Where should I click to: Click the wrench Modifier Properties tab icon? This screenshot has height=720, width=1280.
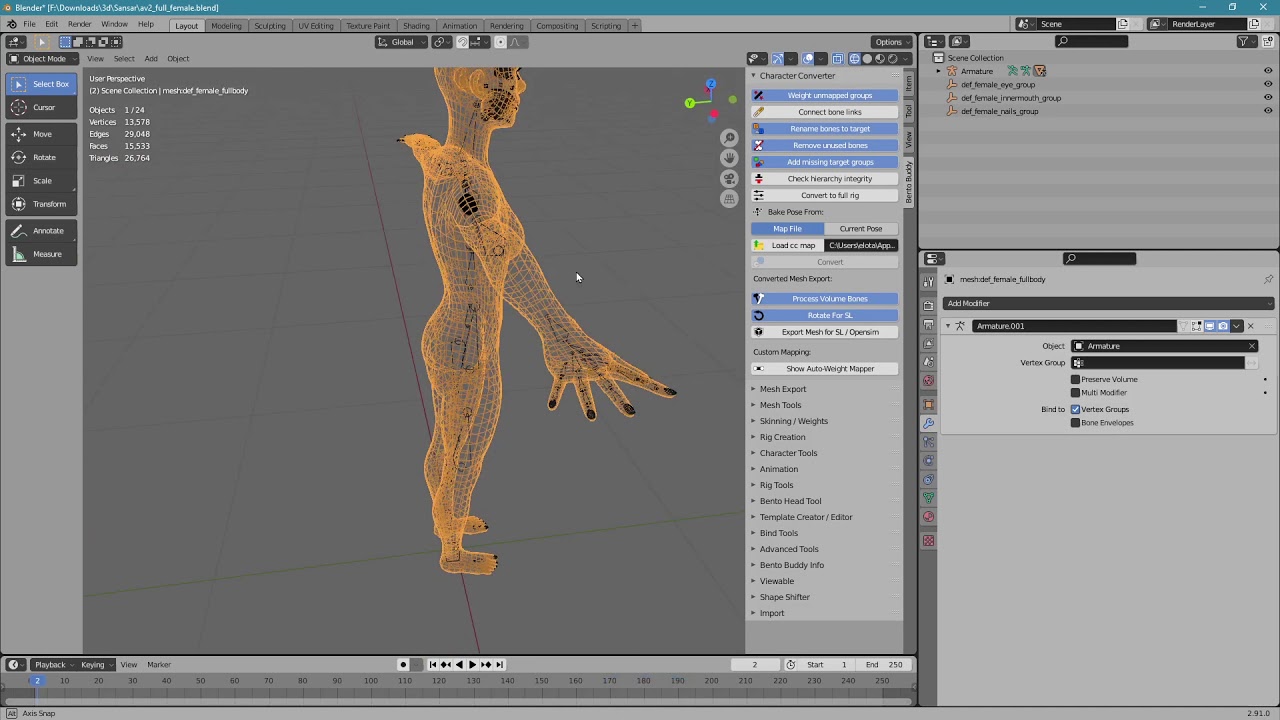[929, 424]
